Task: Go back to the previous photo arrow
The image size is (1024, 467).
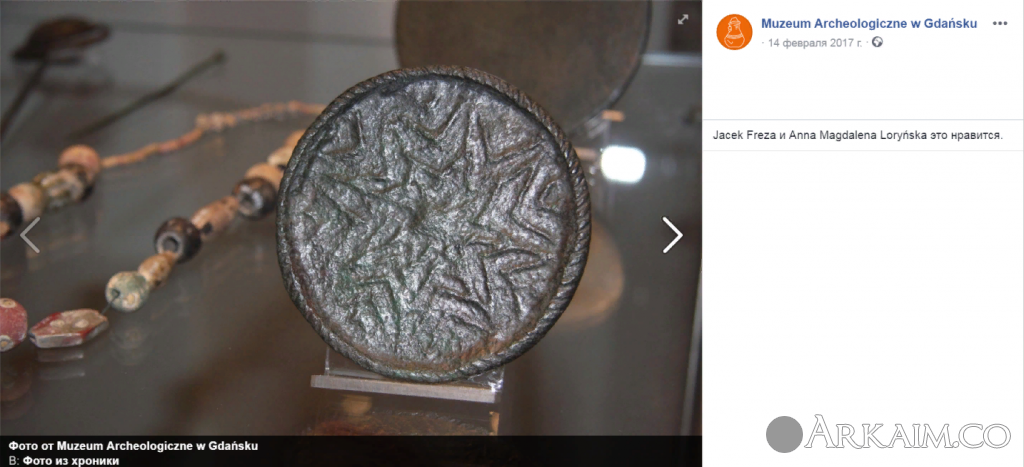Action: point(29,235)
